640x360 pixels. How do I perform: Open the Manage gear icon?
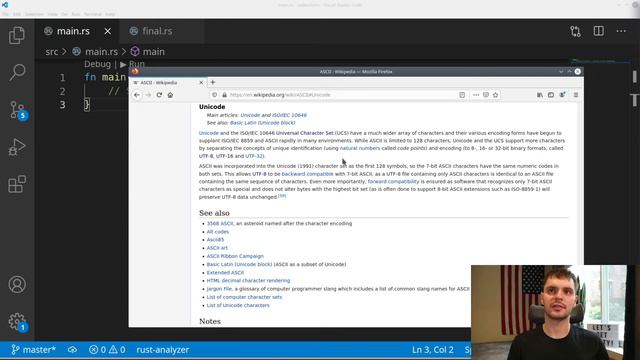coord(18,322)
